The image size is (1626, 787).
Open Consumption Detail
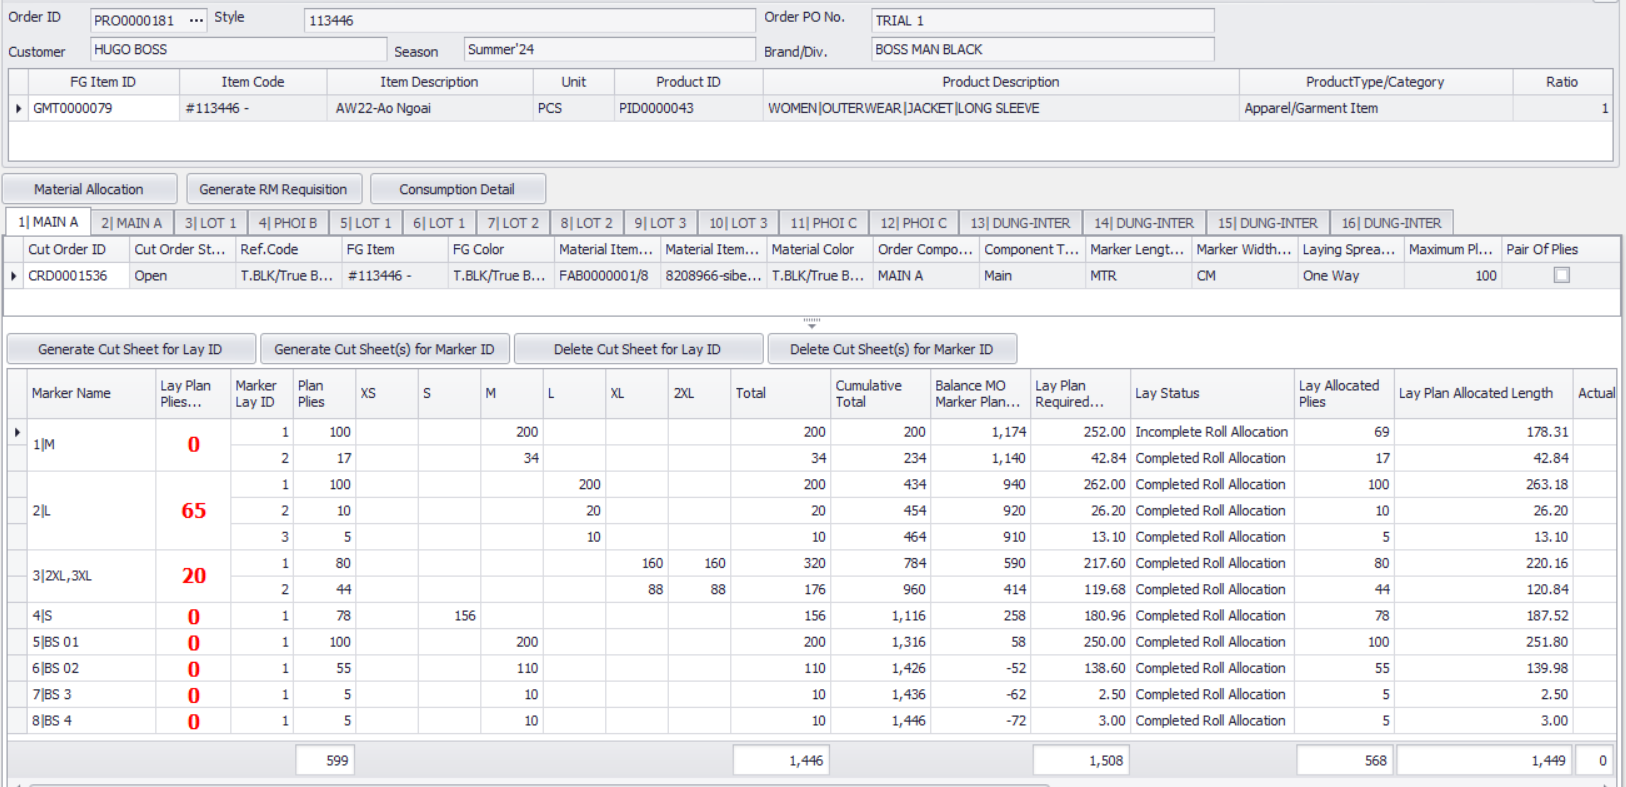pos(457,189)
